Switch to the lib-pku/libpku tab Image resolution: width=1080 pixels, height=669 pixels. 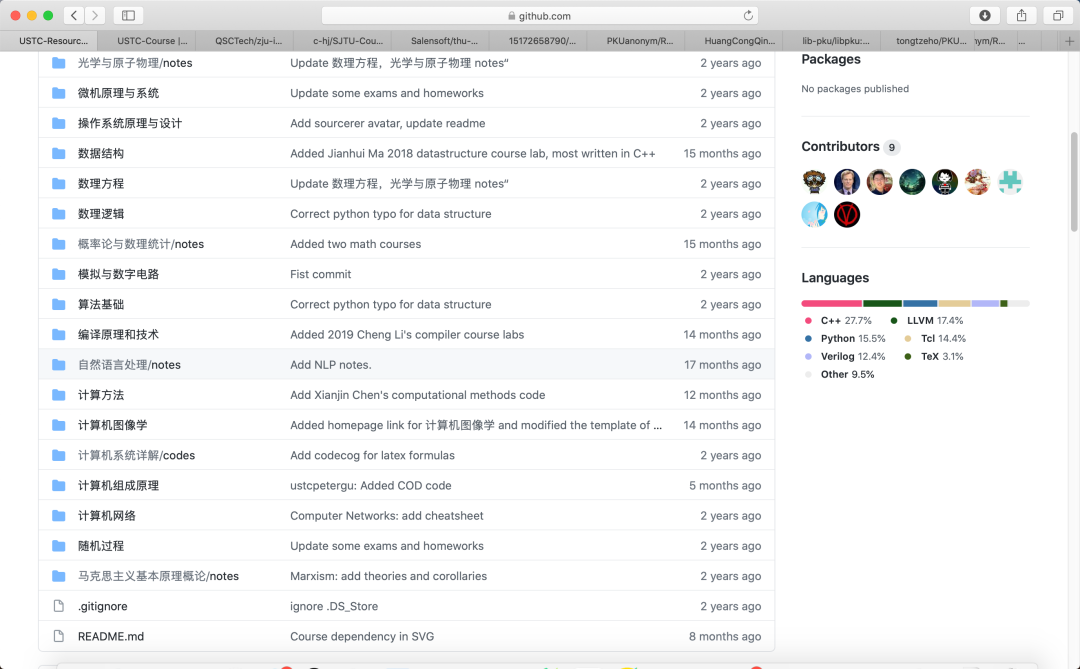(x=837, y=41)
